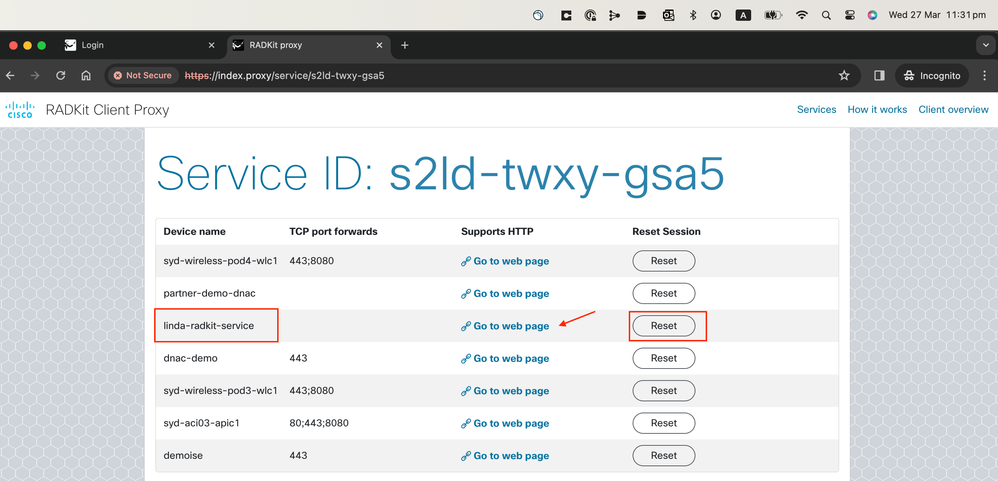This screenshot has height=481, width=998.
Task: Click the TCP port forwards header
Action: point(334,232)
